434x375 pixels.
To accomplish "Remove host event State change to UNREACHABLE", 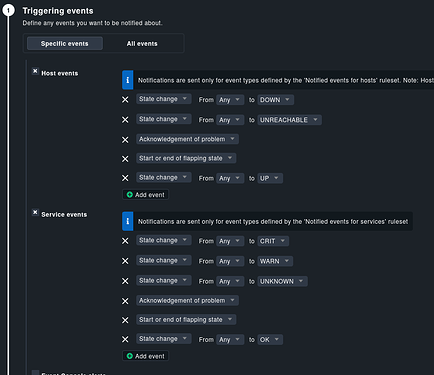I will point(125,120).
